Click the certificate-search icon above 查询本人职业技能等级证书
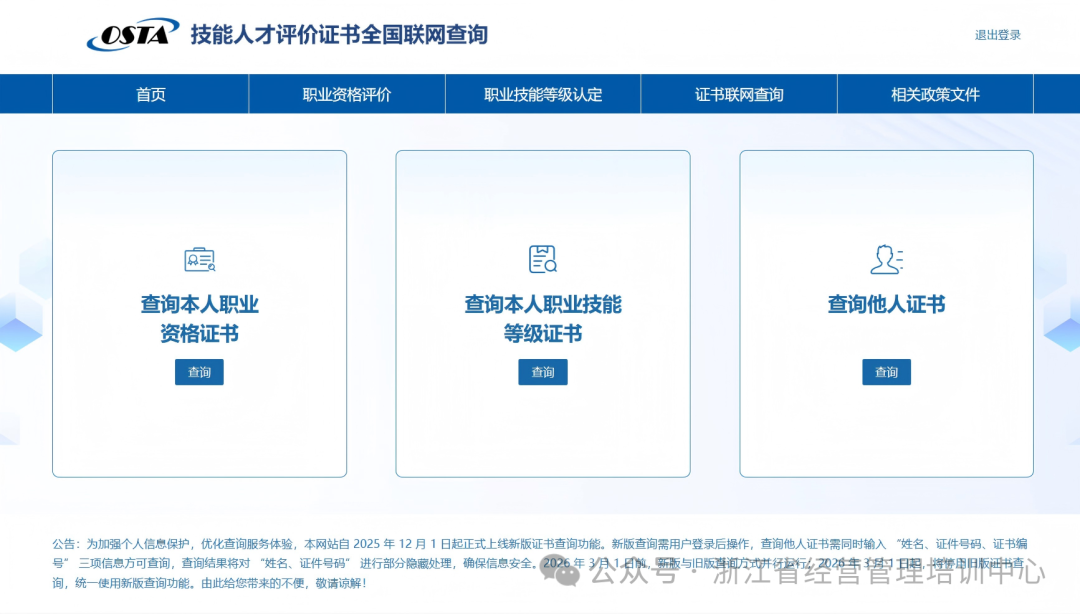Screen dimensions: 1080x614 pos(542,258)
